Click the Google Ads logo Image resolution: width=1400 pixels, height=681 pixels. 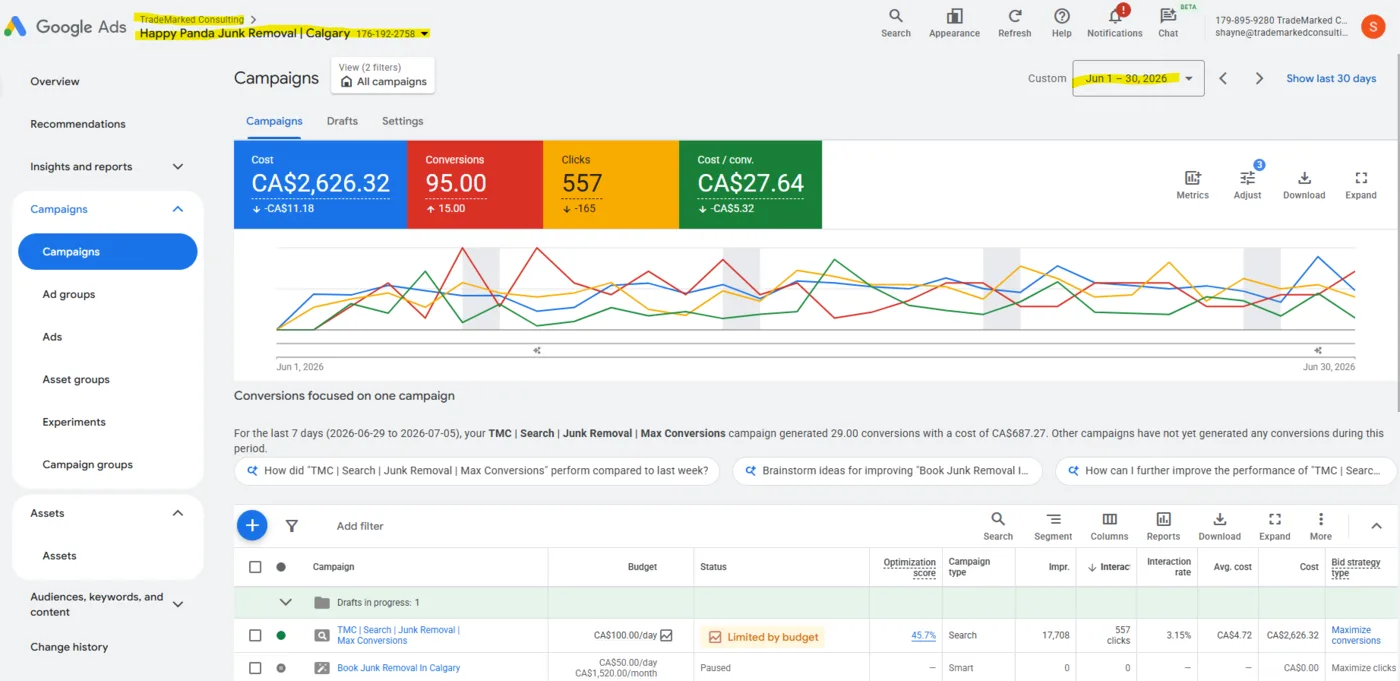pos(65,27)
